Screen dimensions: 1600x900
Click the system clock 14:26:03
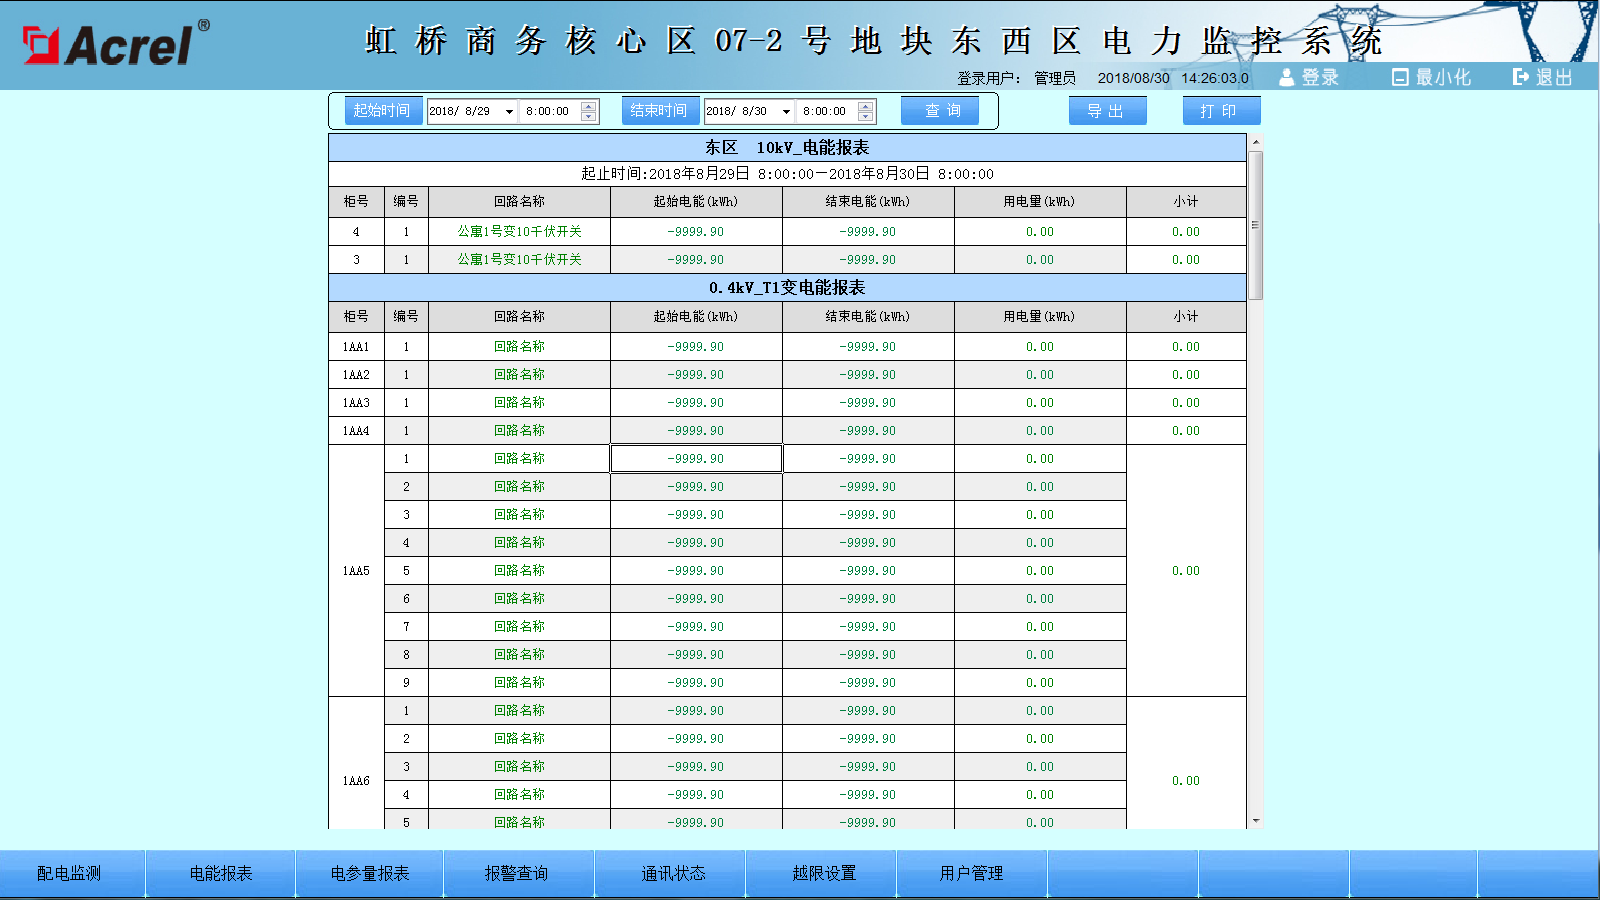pyautogui.click(x=1215, y=78)
